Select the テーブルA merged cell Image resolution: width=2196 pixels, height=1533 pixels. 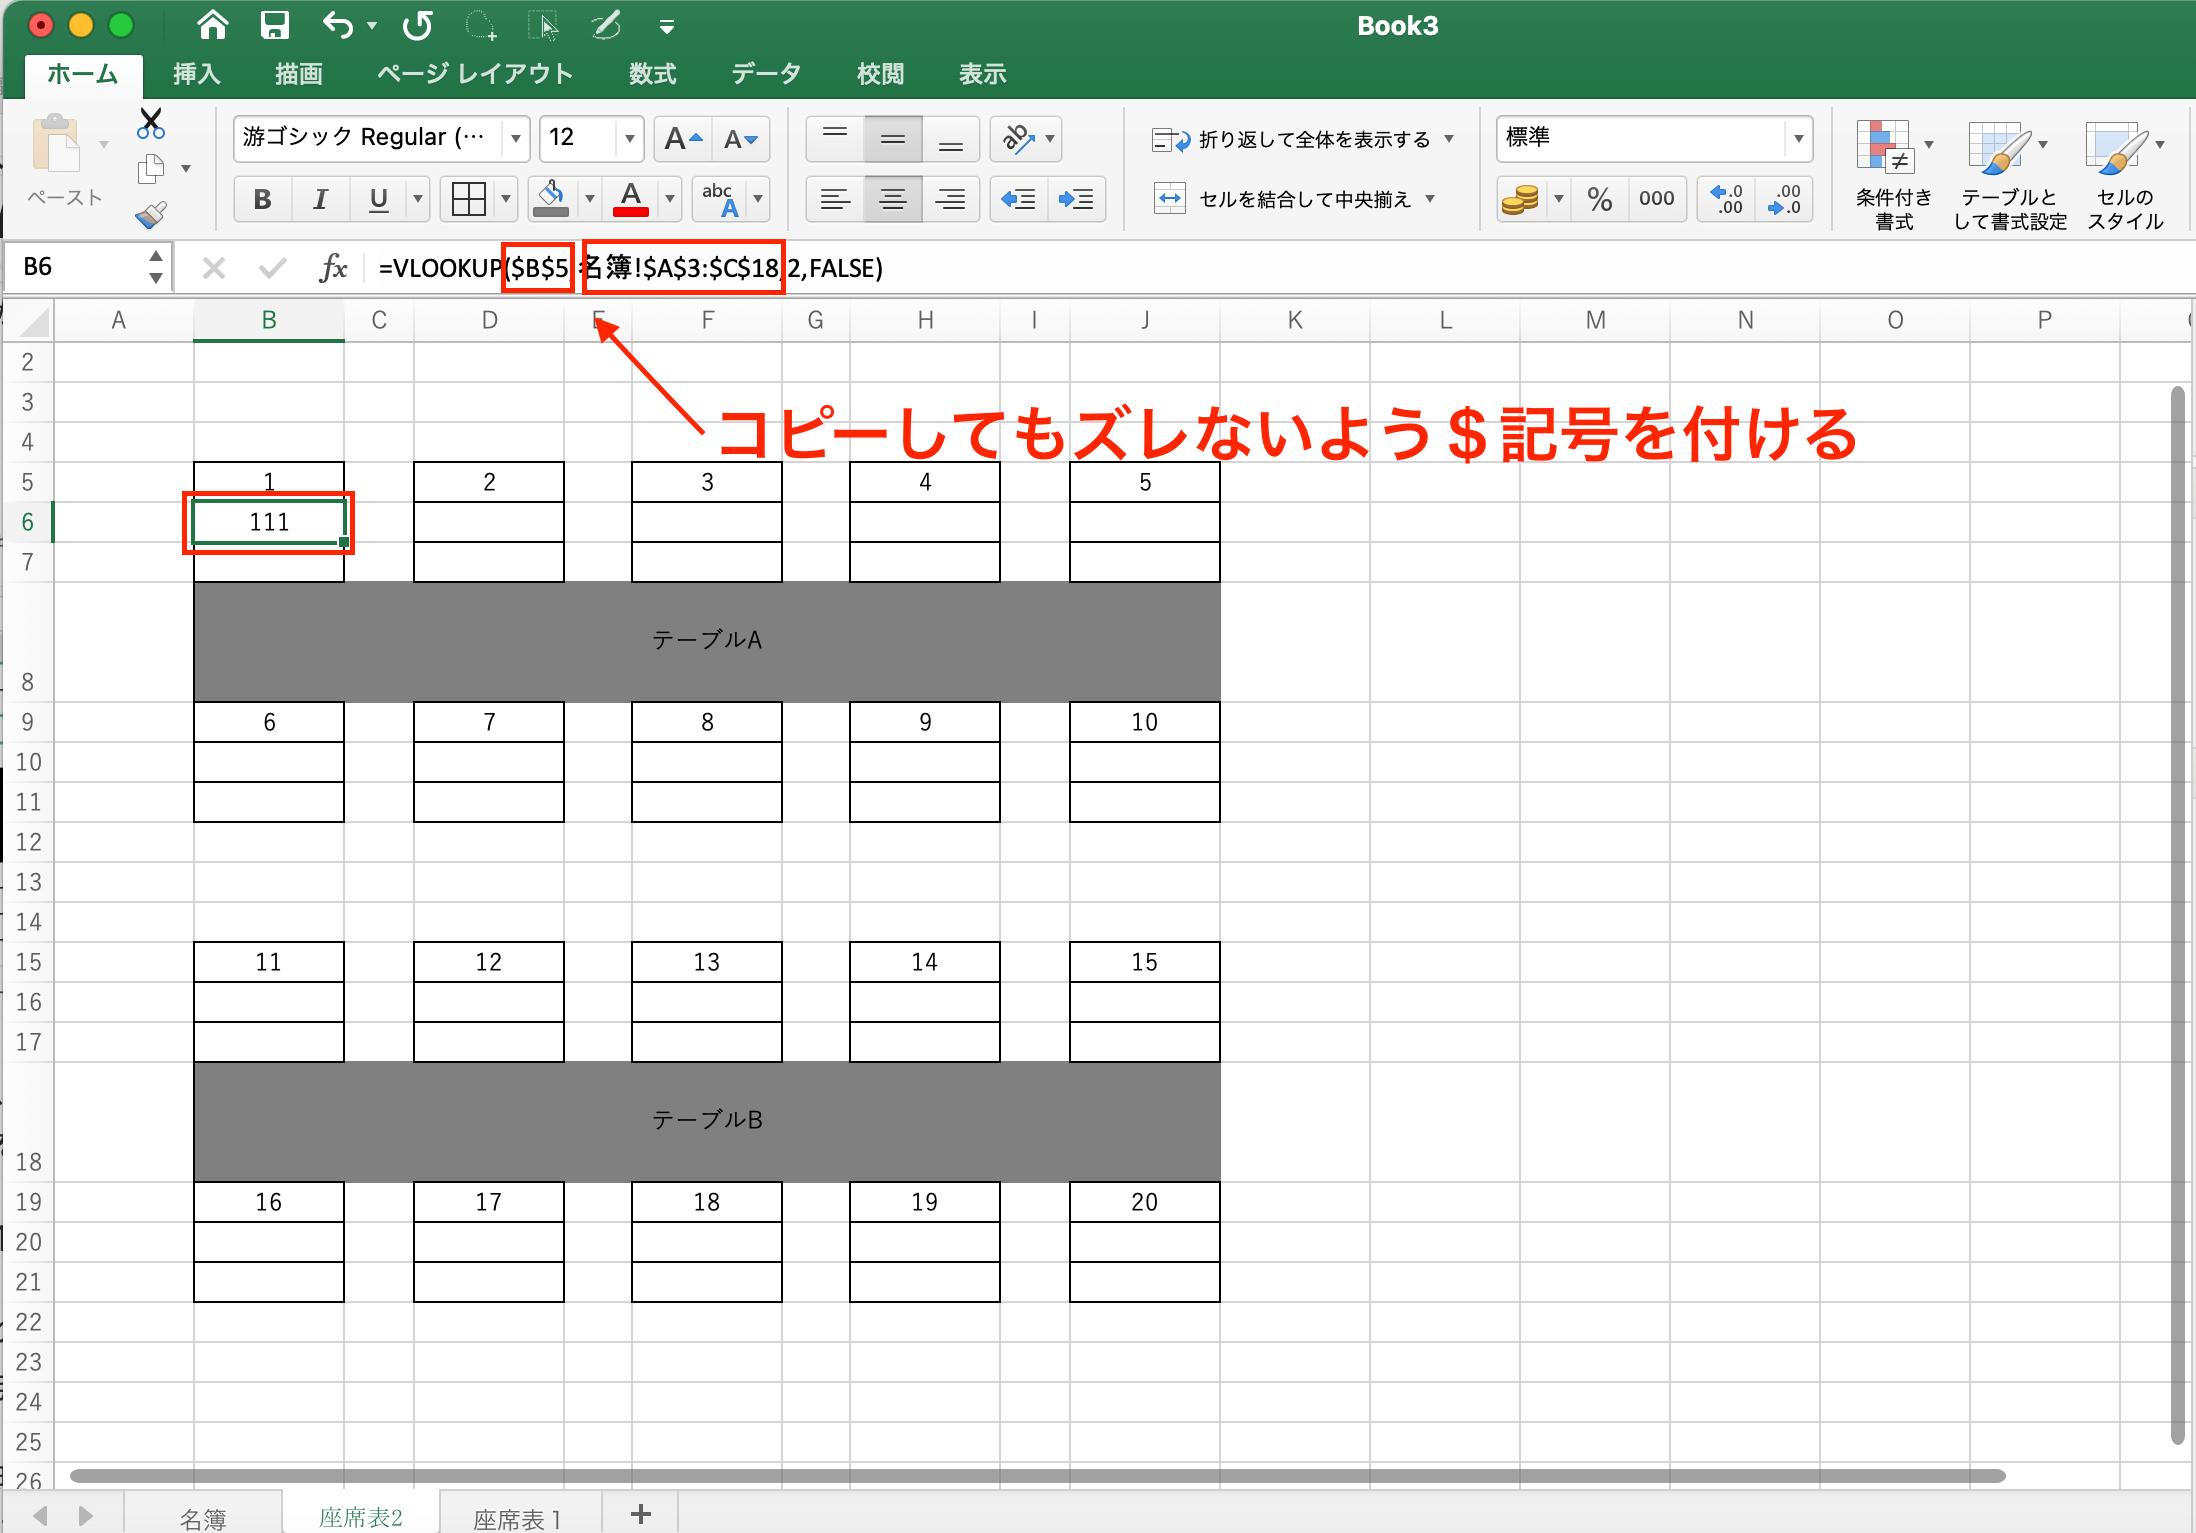point(707,641)
